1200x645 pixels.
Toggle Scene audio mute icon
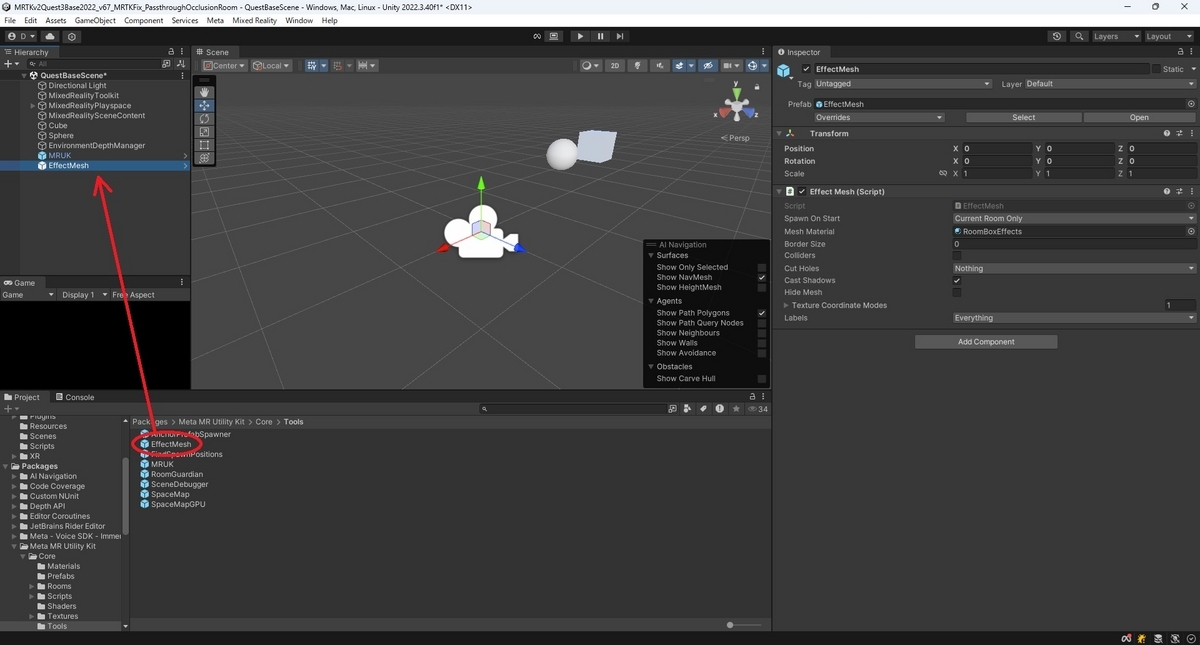click(659, 66)
